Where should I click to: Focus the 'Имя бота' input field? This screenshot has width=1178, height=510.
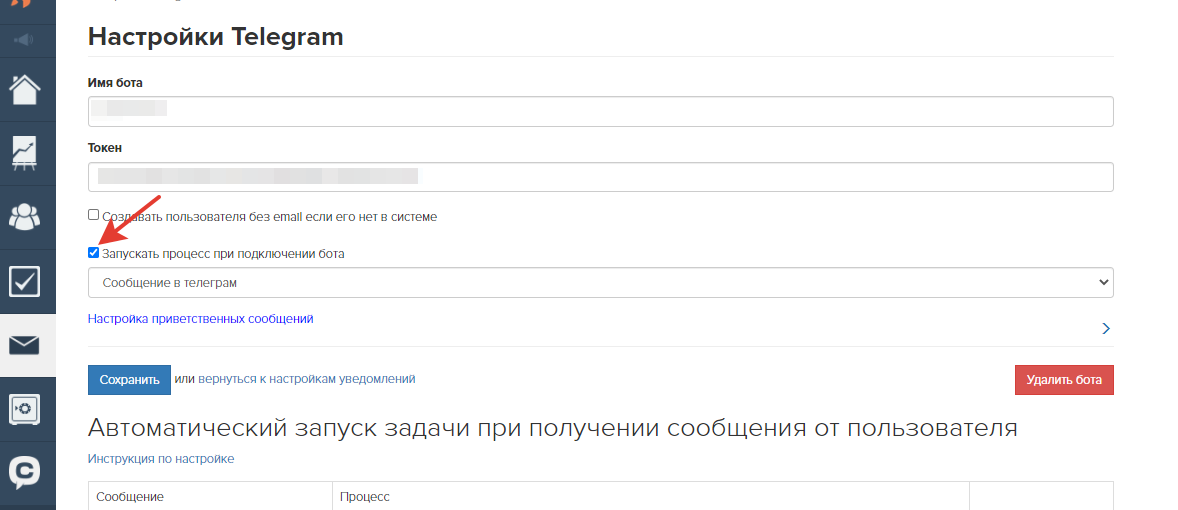click(600, 111)
